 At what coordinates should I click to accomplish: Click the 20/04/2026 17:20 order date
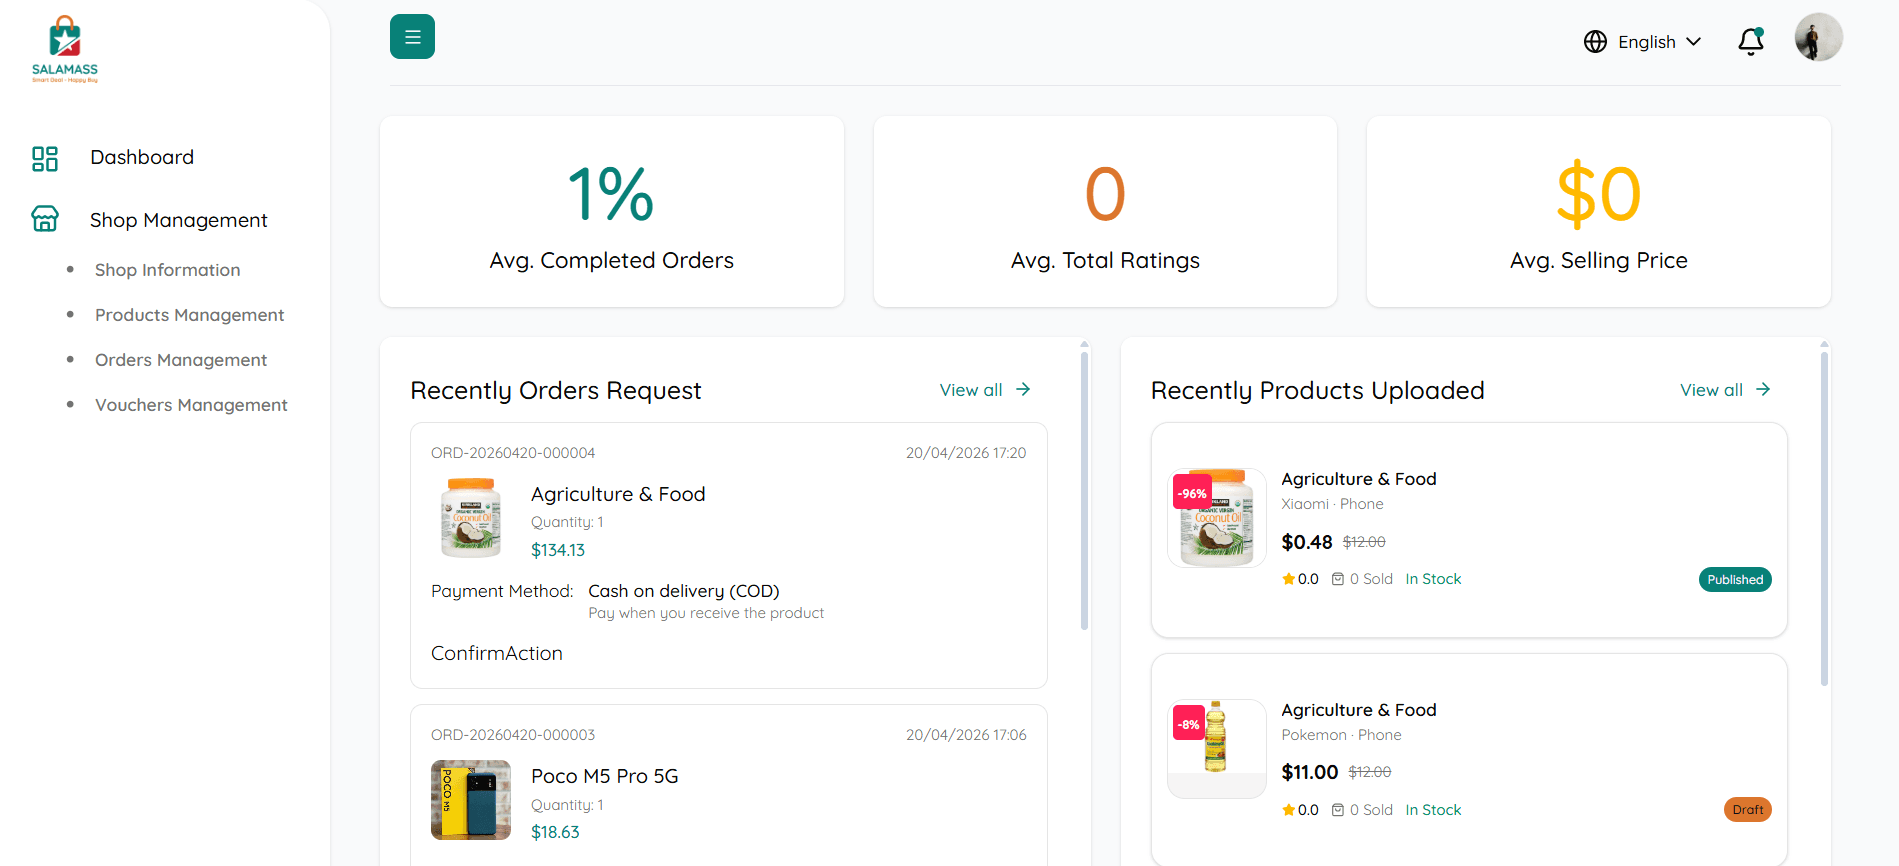click(x=966, y=453)
